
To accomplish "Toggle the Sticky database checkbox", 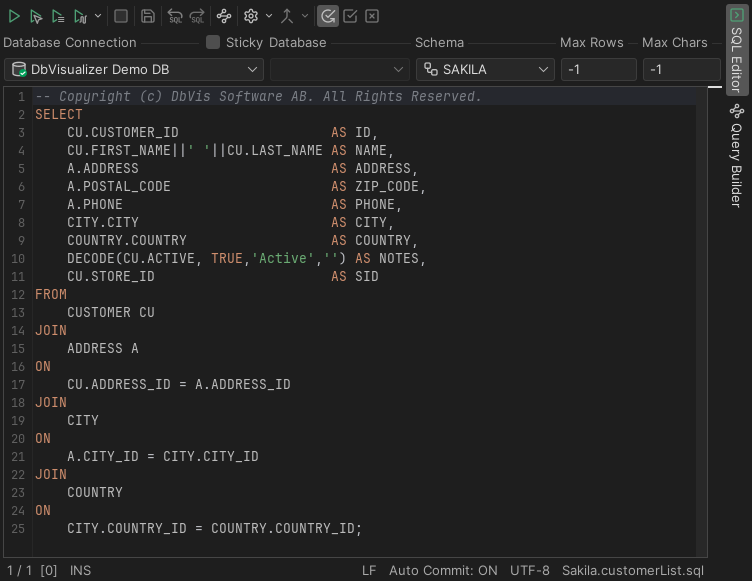I will tap(213, 42).
